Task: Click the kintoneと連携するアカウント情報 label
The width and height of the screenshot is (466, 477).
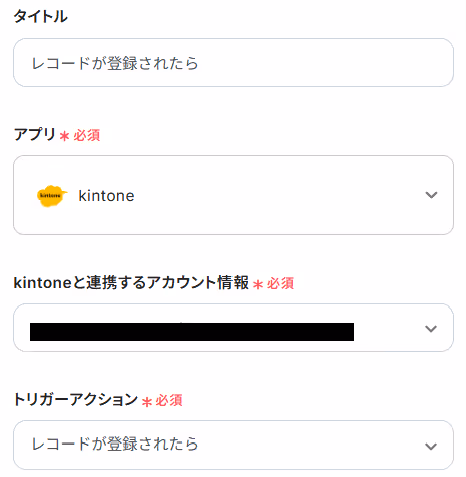Action: (131, 283)
